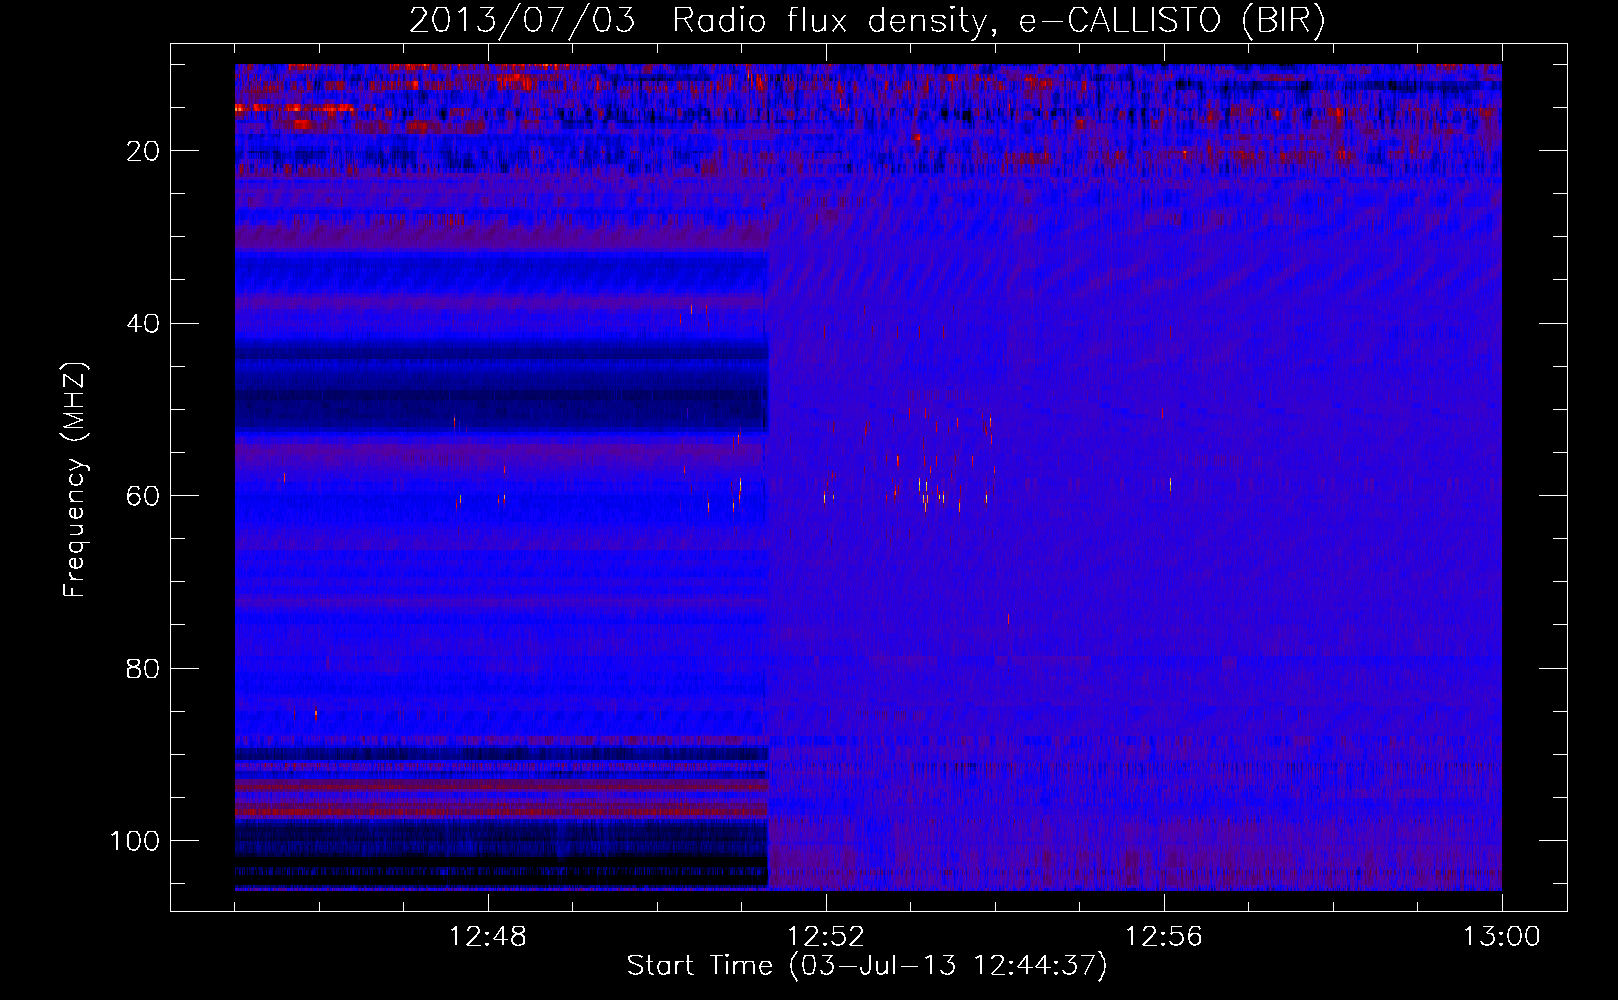The image size is (1618, 1000).
Task: Click the 80 MHz frequency tick label
Action: 143,668
